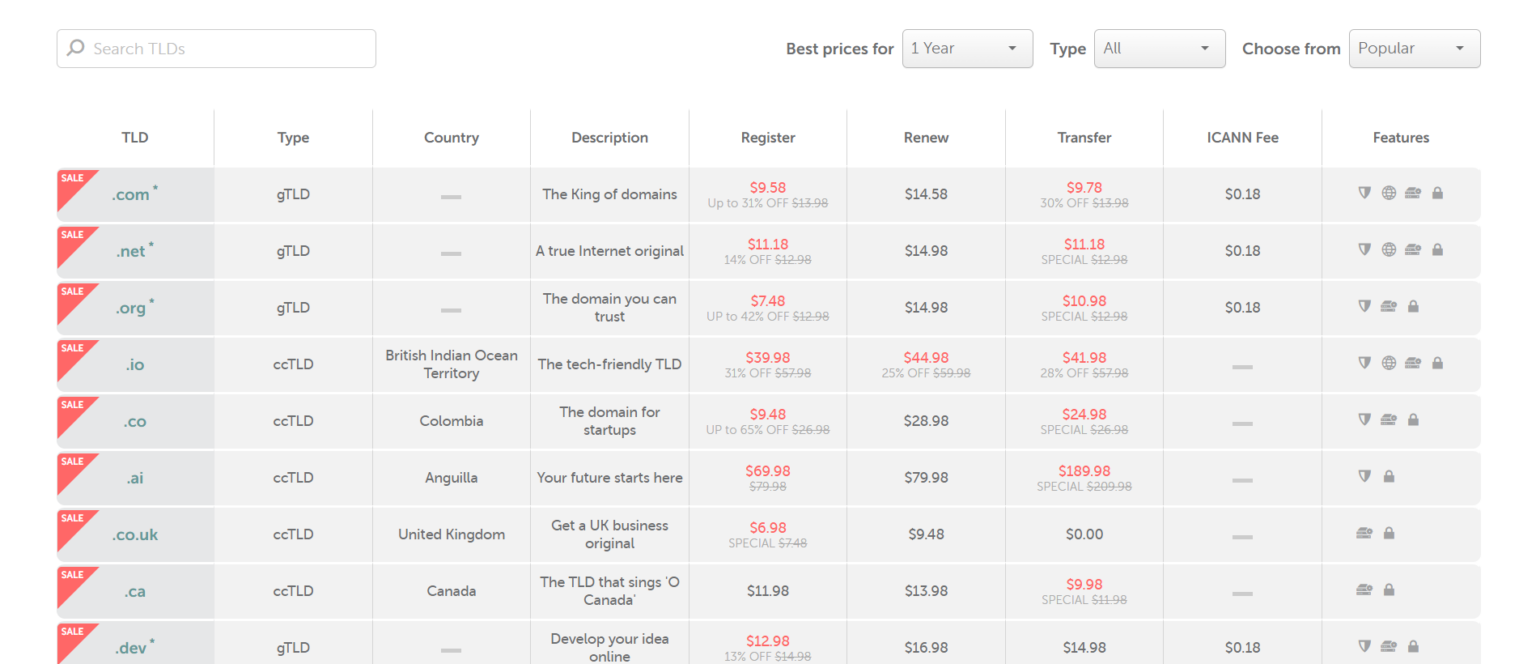1536x664 pixels.
Task: Click inside the Search TLDs input field
Action: [x=215, y=48]
